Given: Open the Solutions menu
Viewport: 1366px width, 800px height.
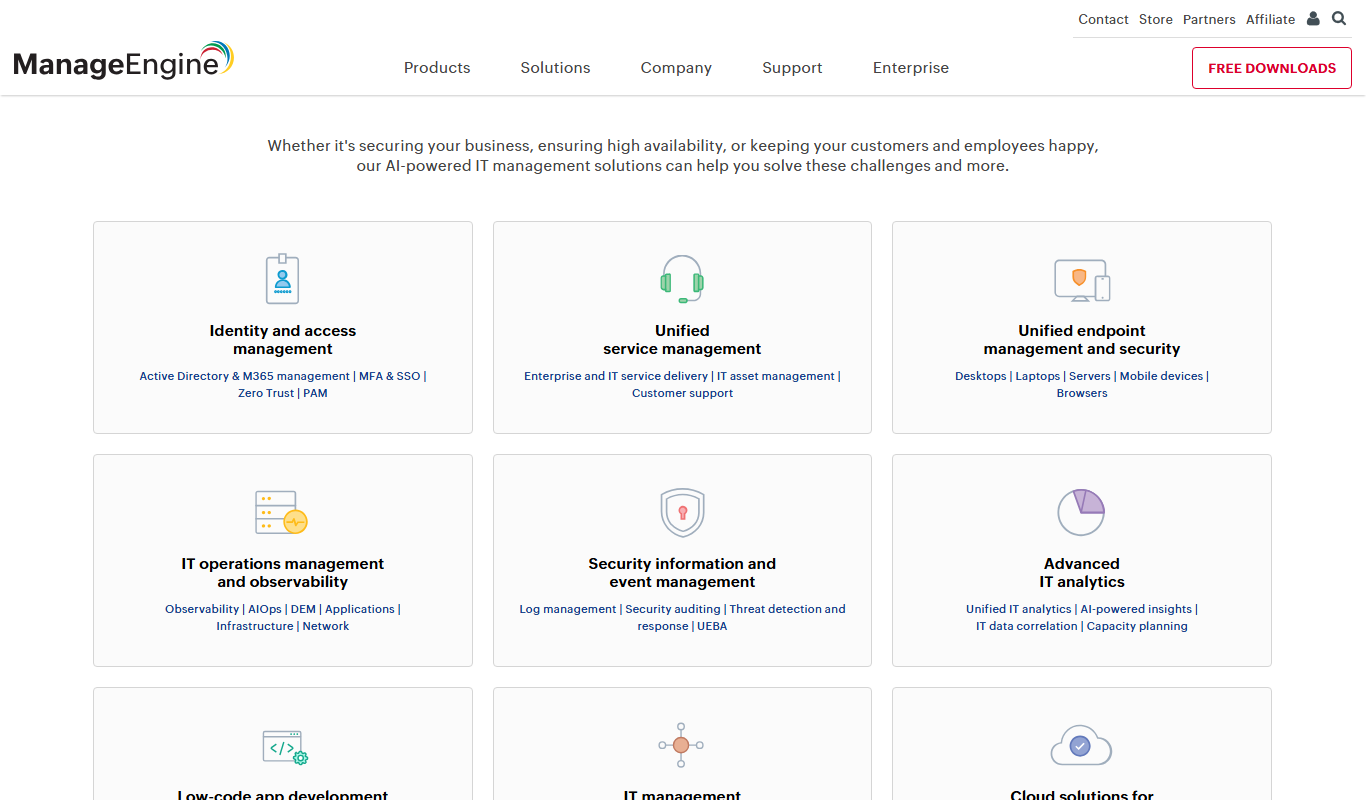Looking at the screenshot, I should click(x=555, y=68).
